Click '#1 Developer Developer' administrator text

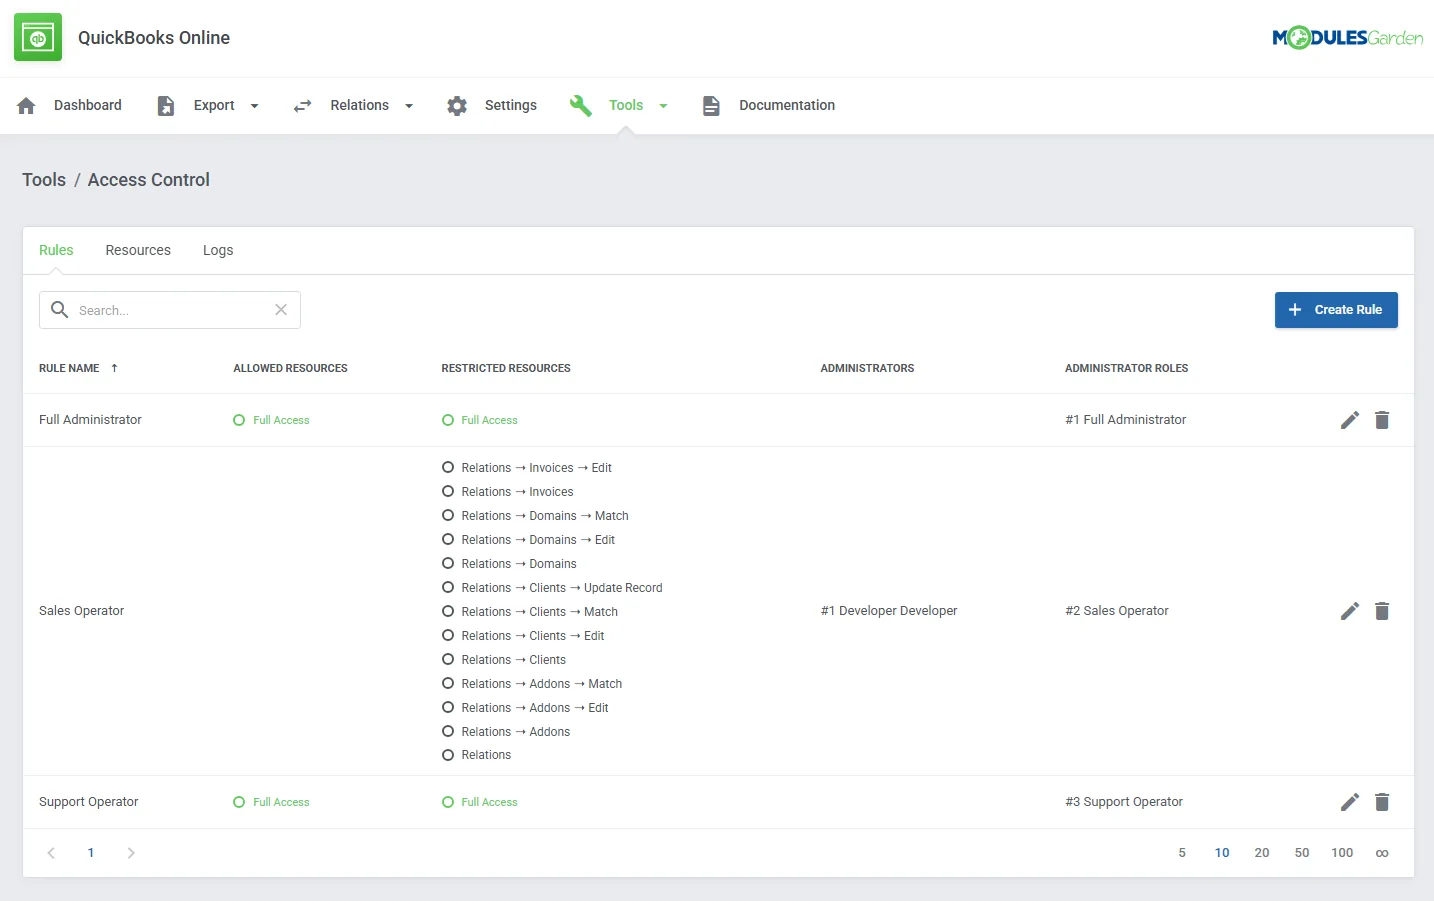pyautogui.click(x=889, y=611)
